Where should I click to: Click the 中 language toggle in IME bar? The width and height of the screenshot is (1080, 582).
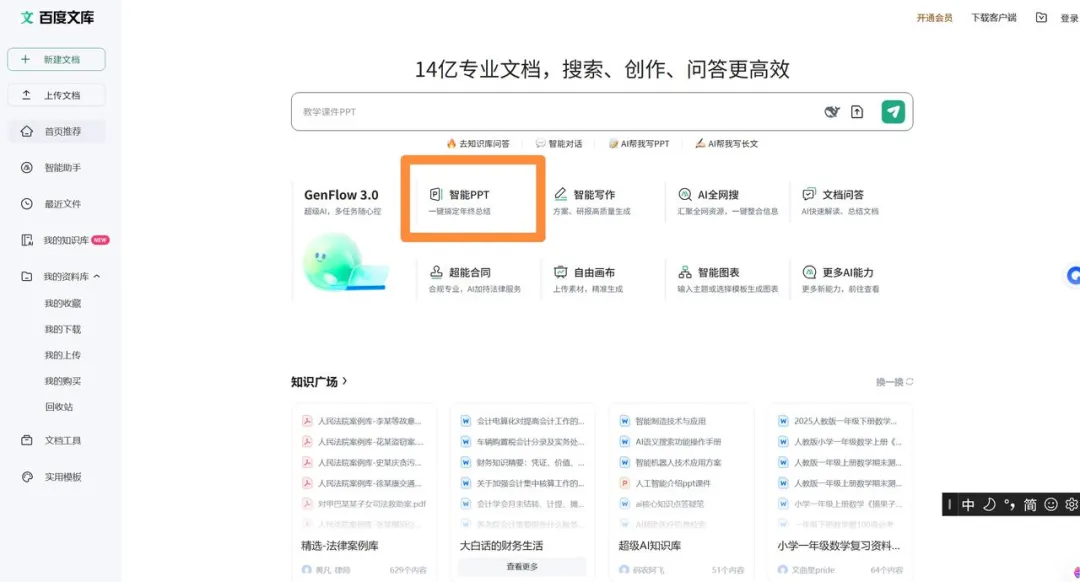[968, 505]
